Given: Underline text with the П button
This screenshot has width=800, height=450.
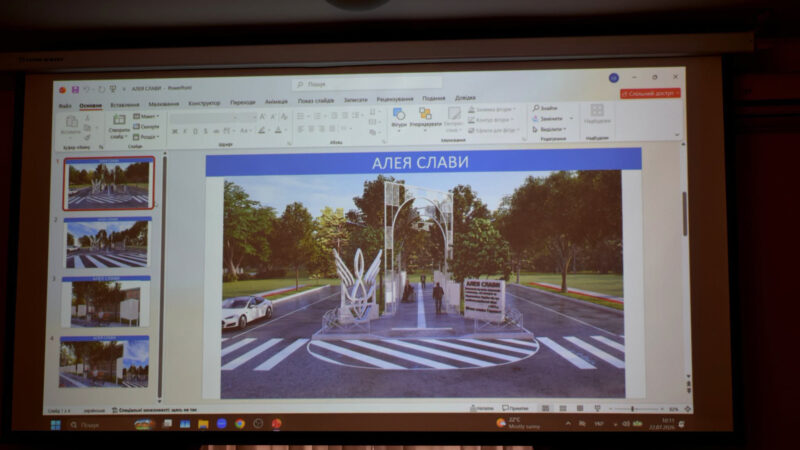Looking at the screenshot, I should [195, 131].
